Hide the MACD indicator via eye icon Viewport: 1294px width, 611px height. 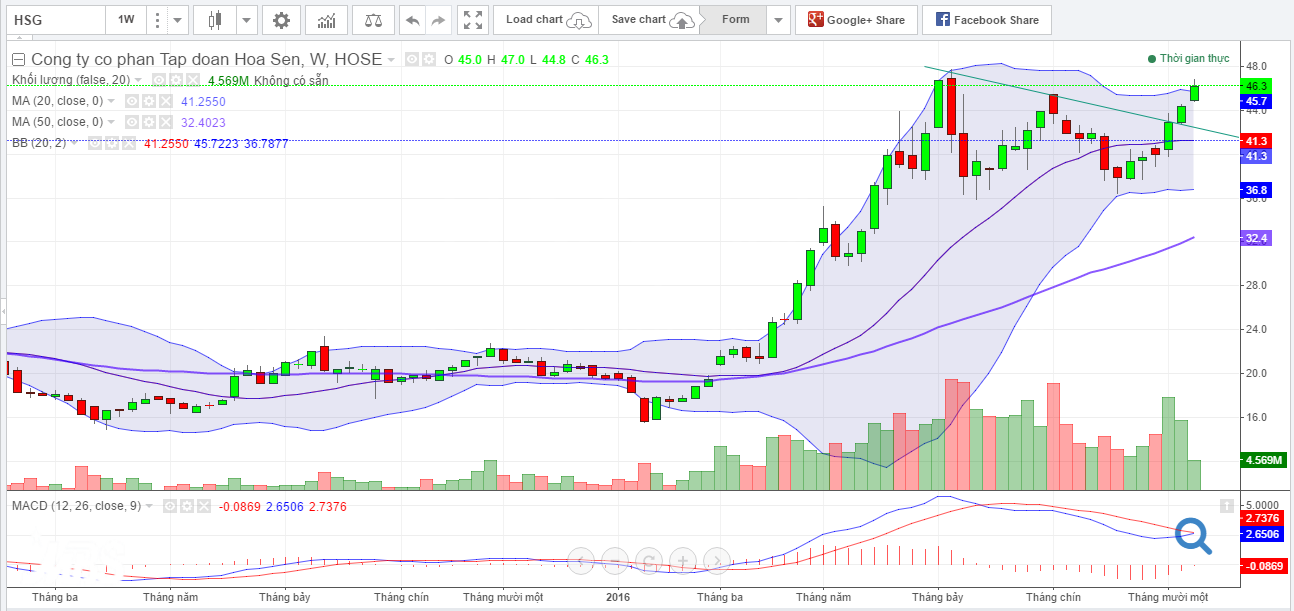pos(170,506)
